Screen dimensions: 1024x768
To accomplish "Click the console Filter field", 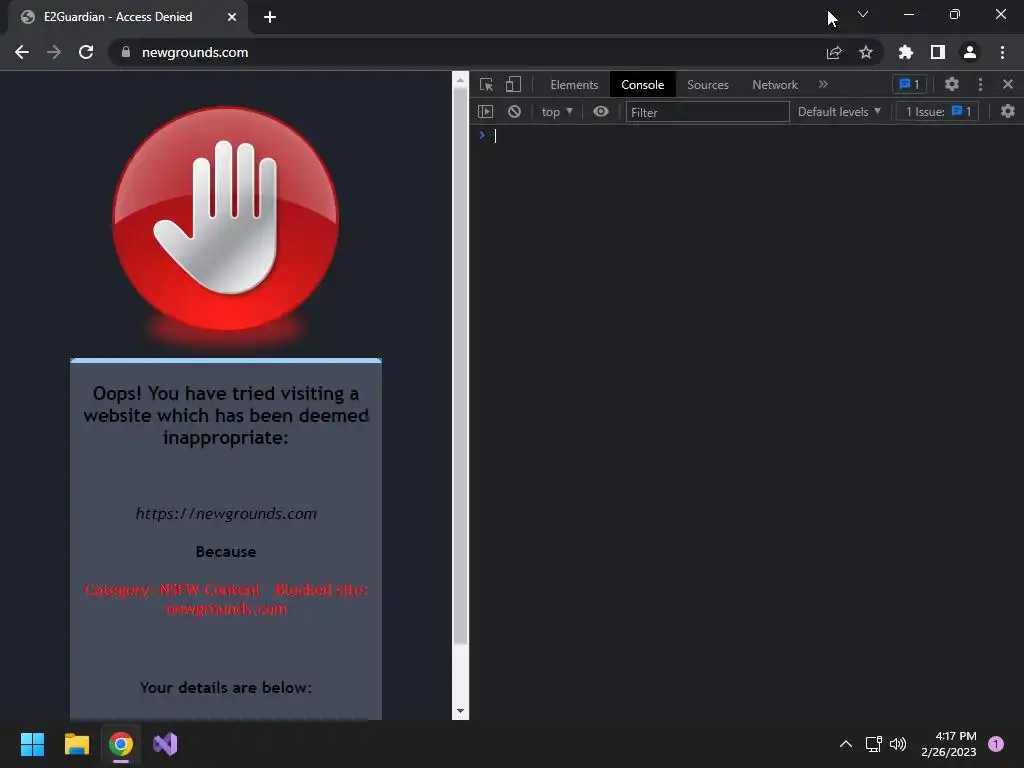I will point(707,112).
